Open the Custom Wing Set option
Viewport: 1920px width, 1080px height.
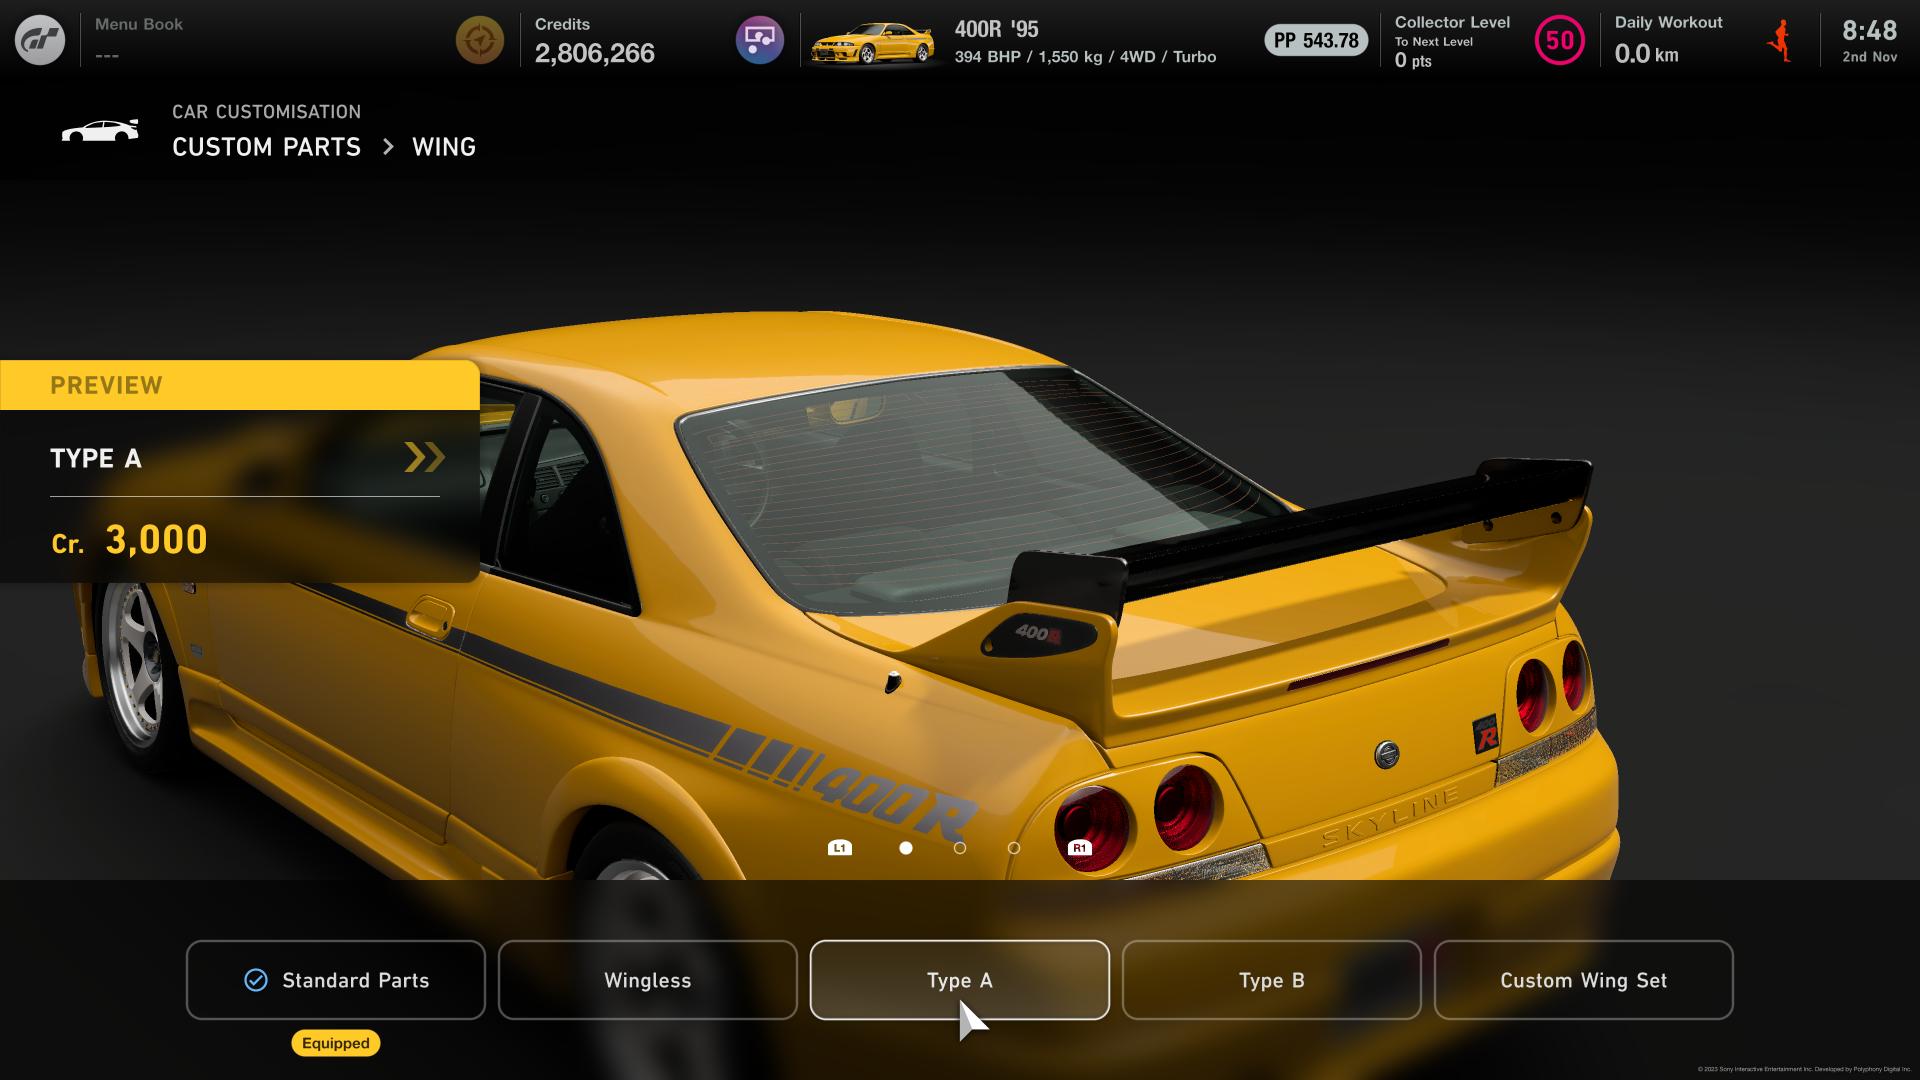pos(1584,980)
